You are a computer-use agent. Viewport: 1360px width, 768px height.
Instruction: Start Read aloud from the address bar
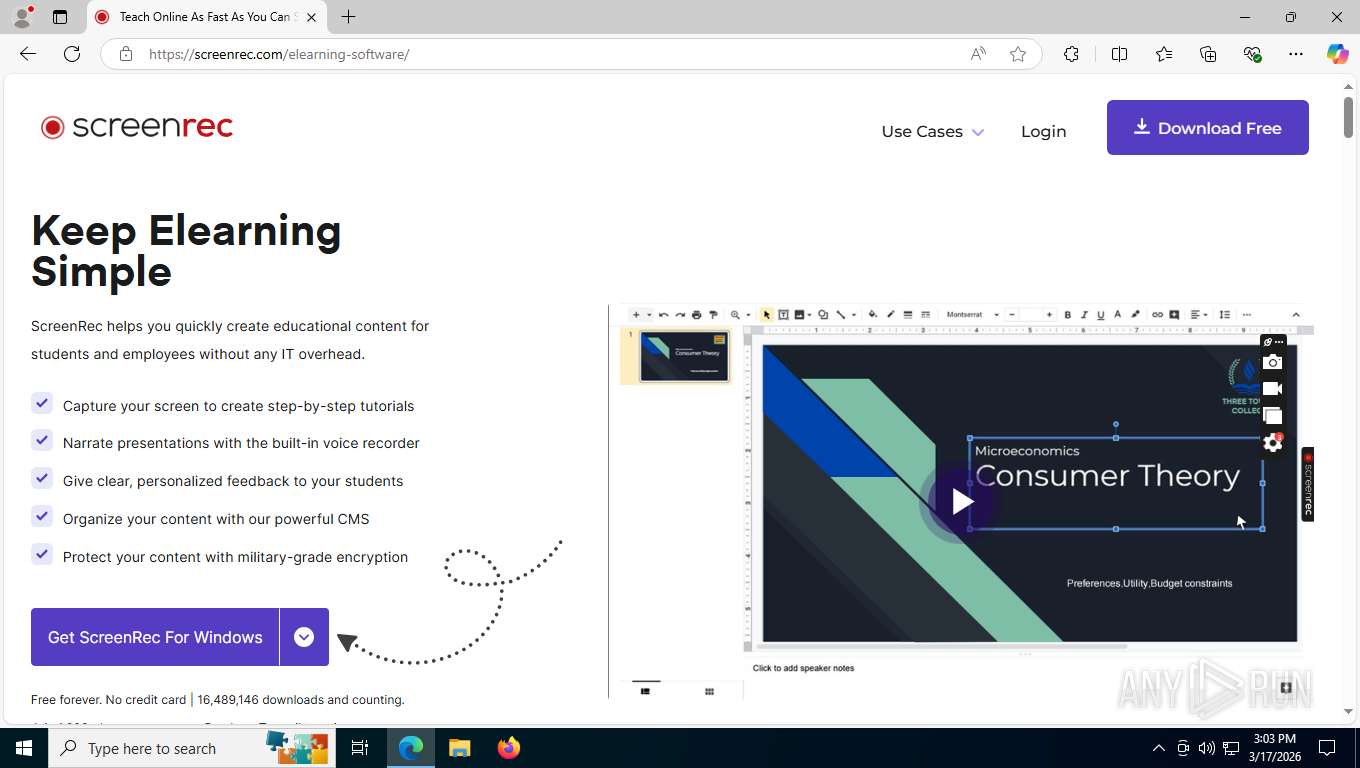(x=978, y=54)
